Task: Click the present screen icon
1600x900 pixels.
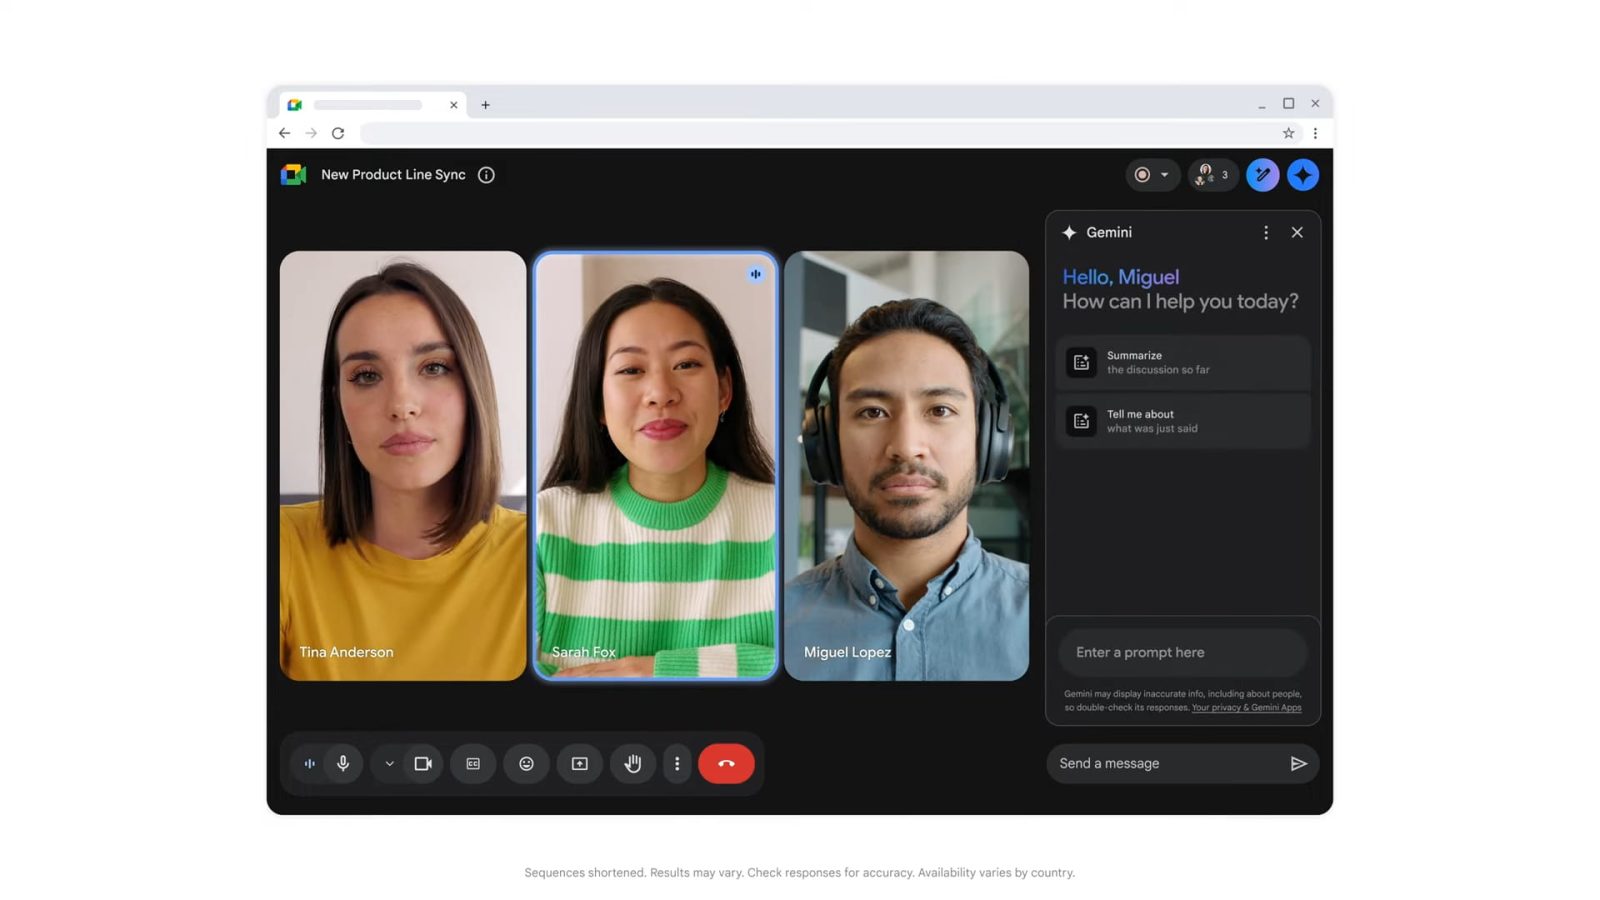Action: 579,764
